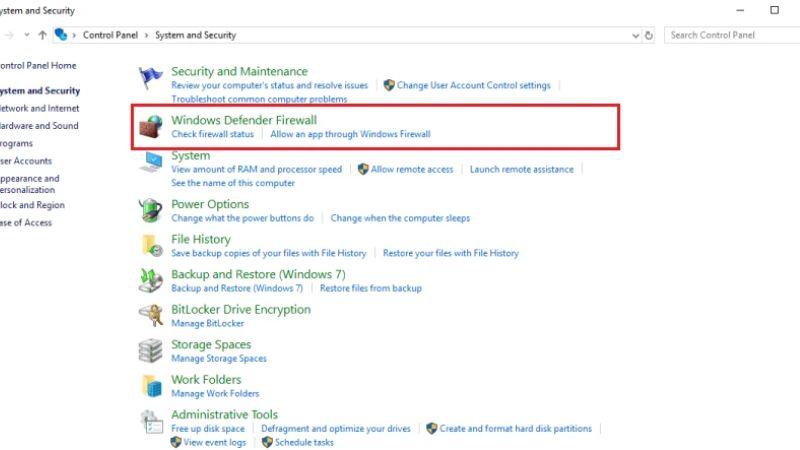Image resolution: width=800 pixels, height=450 pixels.
Task: Click the Power Options battery icon
Action: click(x=152, y=211)
